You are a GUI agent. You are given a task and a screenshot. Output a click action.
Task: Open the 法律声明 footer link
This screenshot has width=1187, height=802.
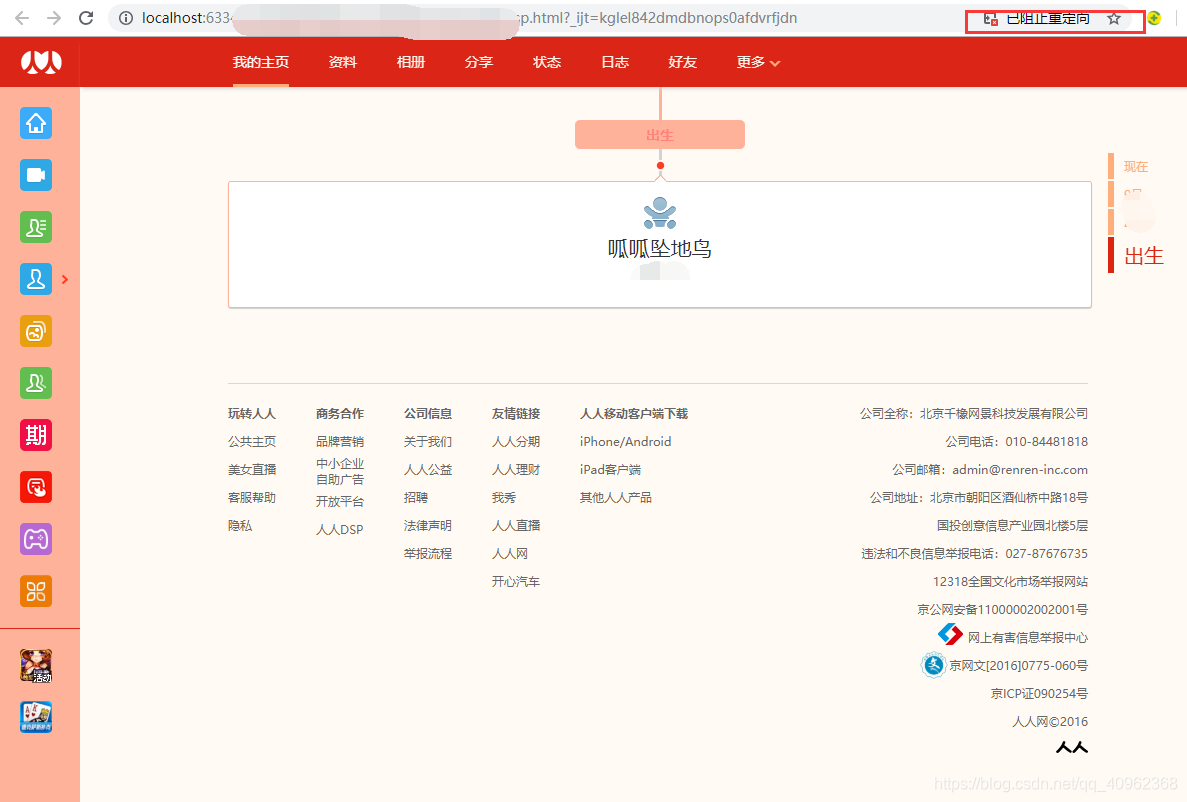tap(428, 526)
